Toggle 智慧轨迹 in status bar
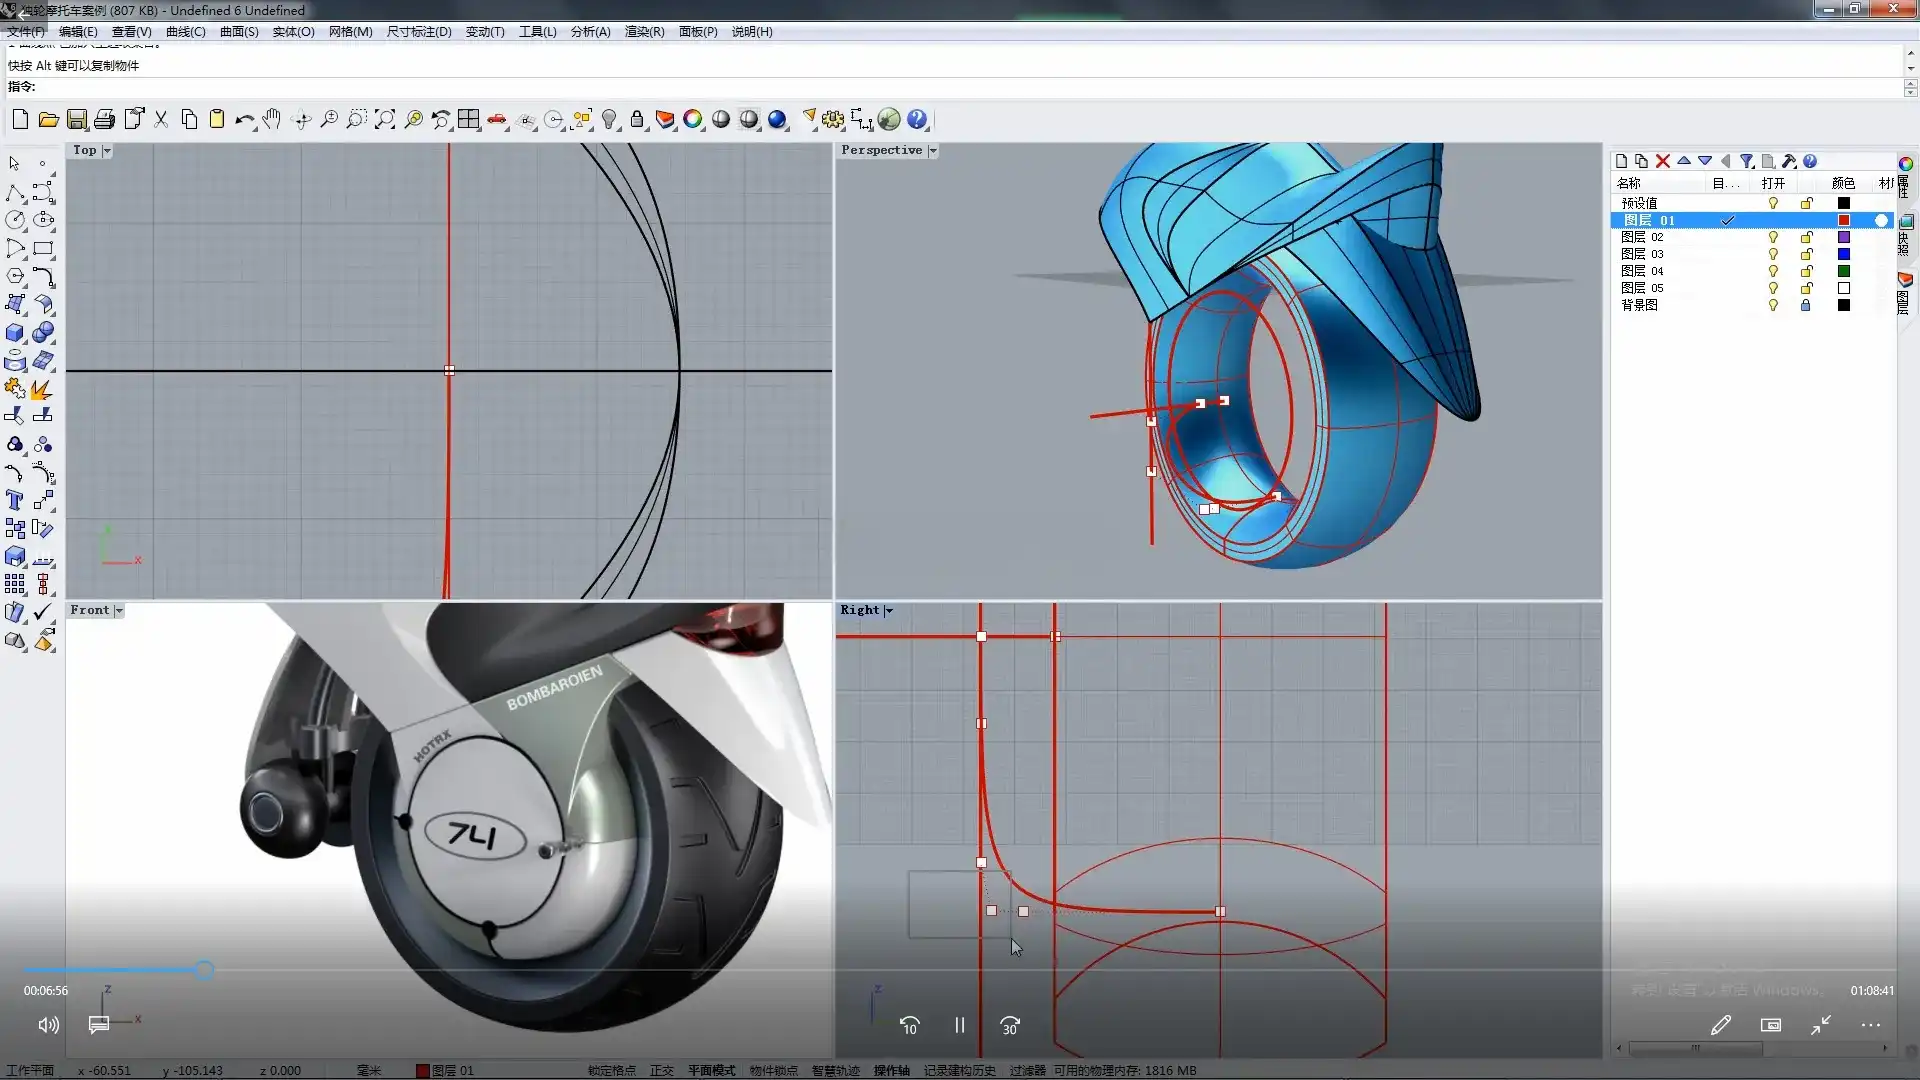The width and height of the screenshot is (1920, 1080). click(x=835, y=1070)
